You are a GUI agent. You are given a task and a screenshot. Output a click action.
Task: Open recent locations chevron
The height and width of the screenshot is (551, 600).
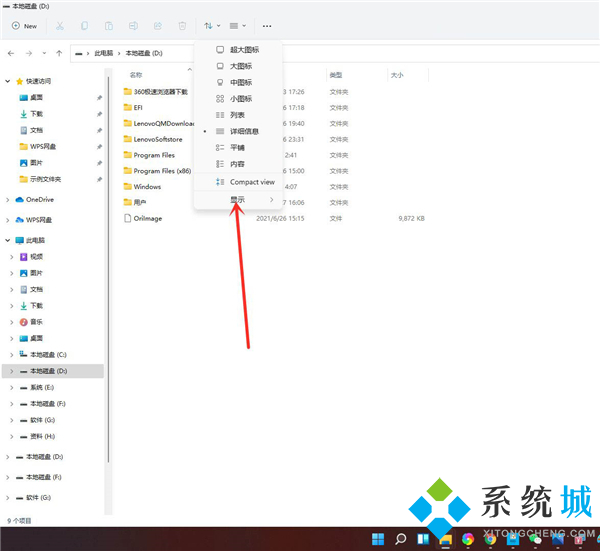tap(44, 53)
